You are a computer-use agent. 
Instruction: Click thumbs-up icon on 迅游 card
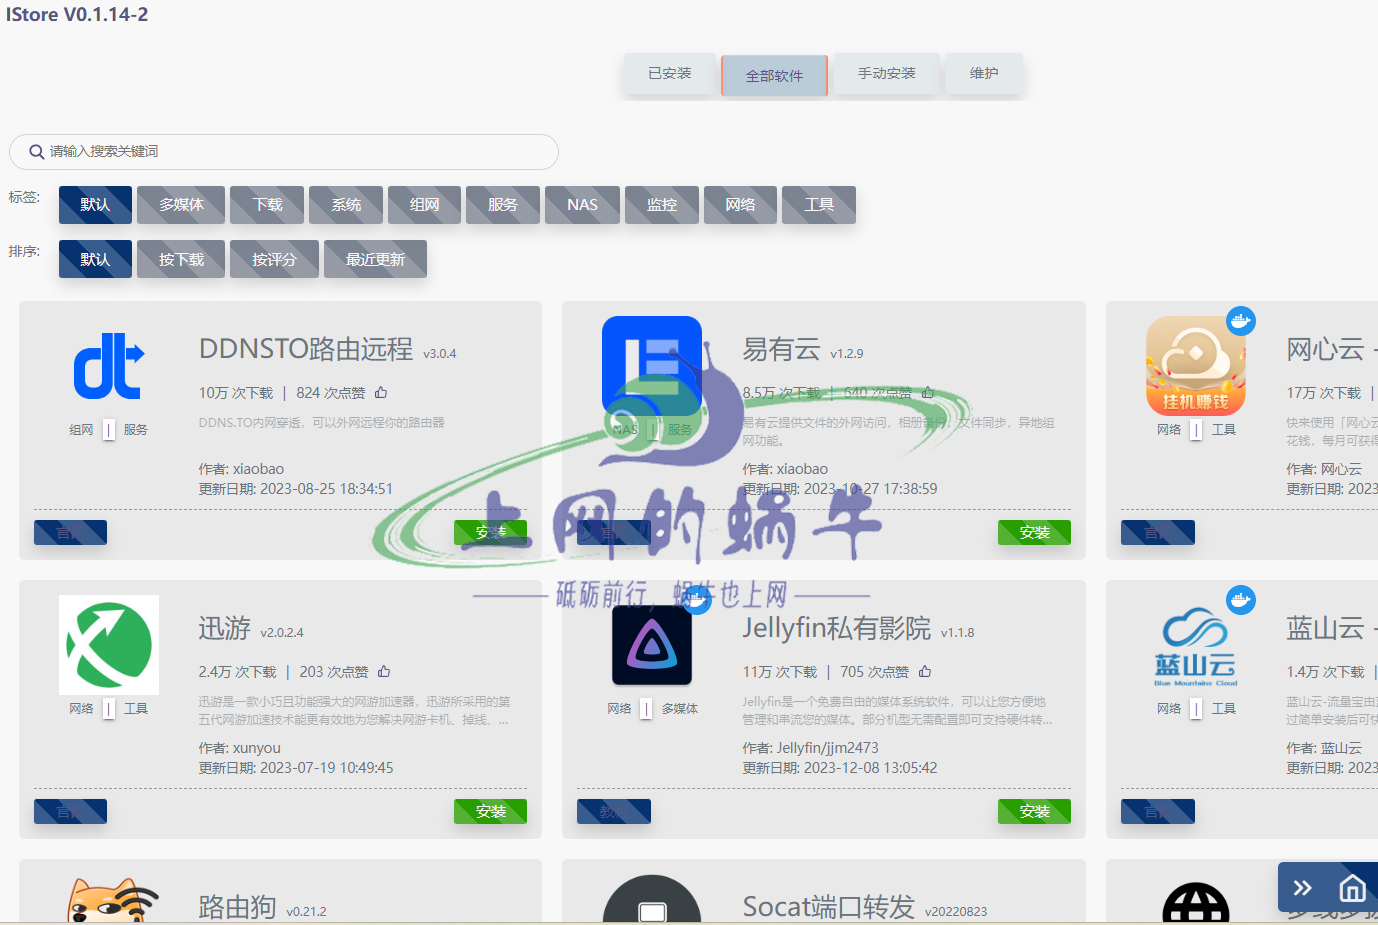[384, 672]
